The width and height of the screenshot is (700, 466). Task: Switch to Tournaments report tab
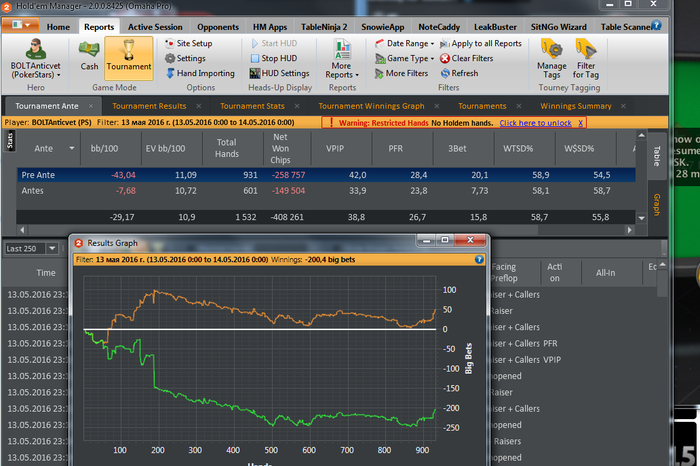point(482,106)
